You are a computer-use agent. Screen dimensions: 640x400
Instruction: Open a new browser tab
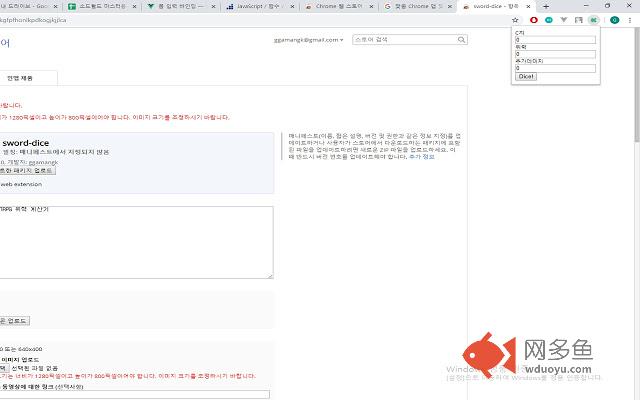point(546,7)
